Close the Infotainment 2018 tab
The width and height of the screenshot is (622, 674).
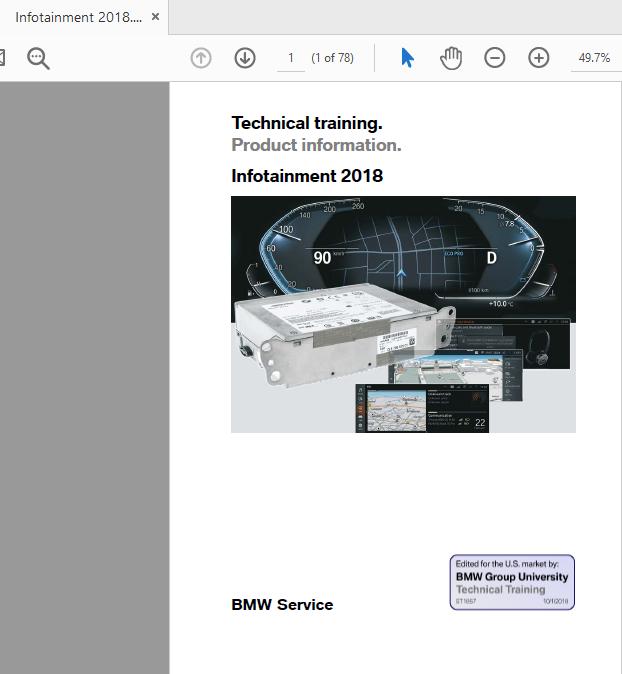tap(156, 17)
